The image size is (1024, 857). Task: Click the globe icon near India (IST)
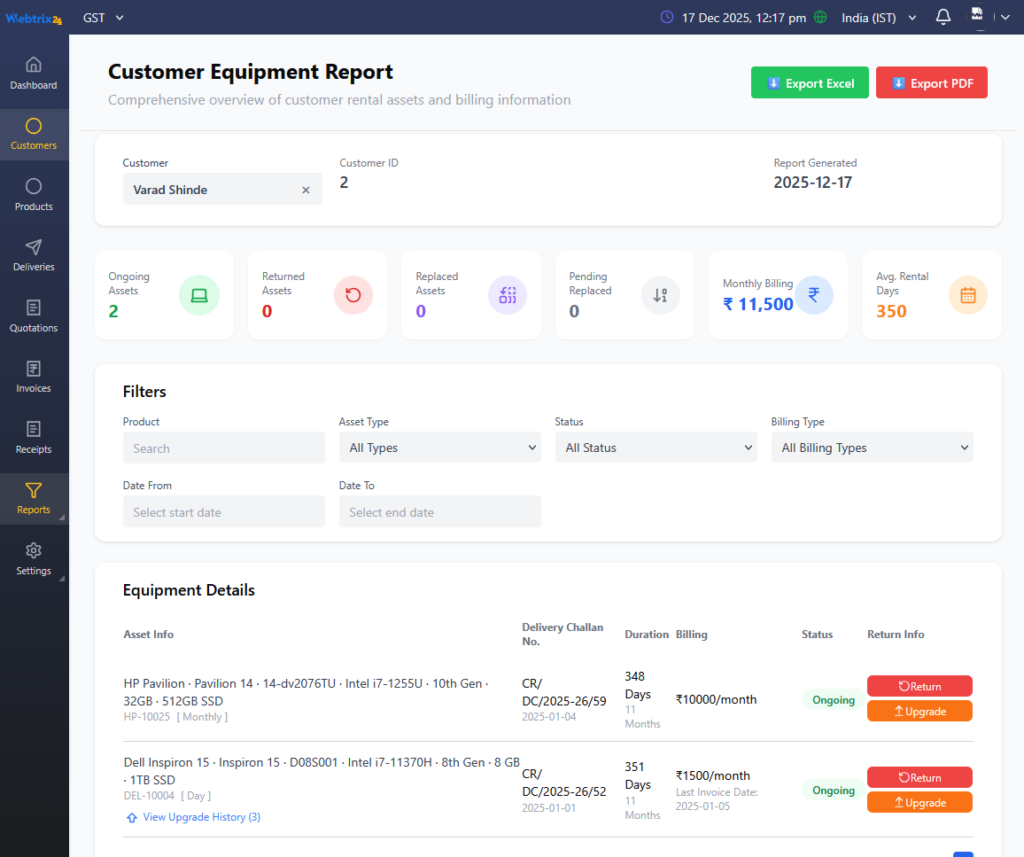(x=821, y=17)
